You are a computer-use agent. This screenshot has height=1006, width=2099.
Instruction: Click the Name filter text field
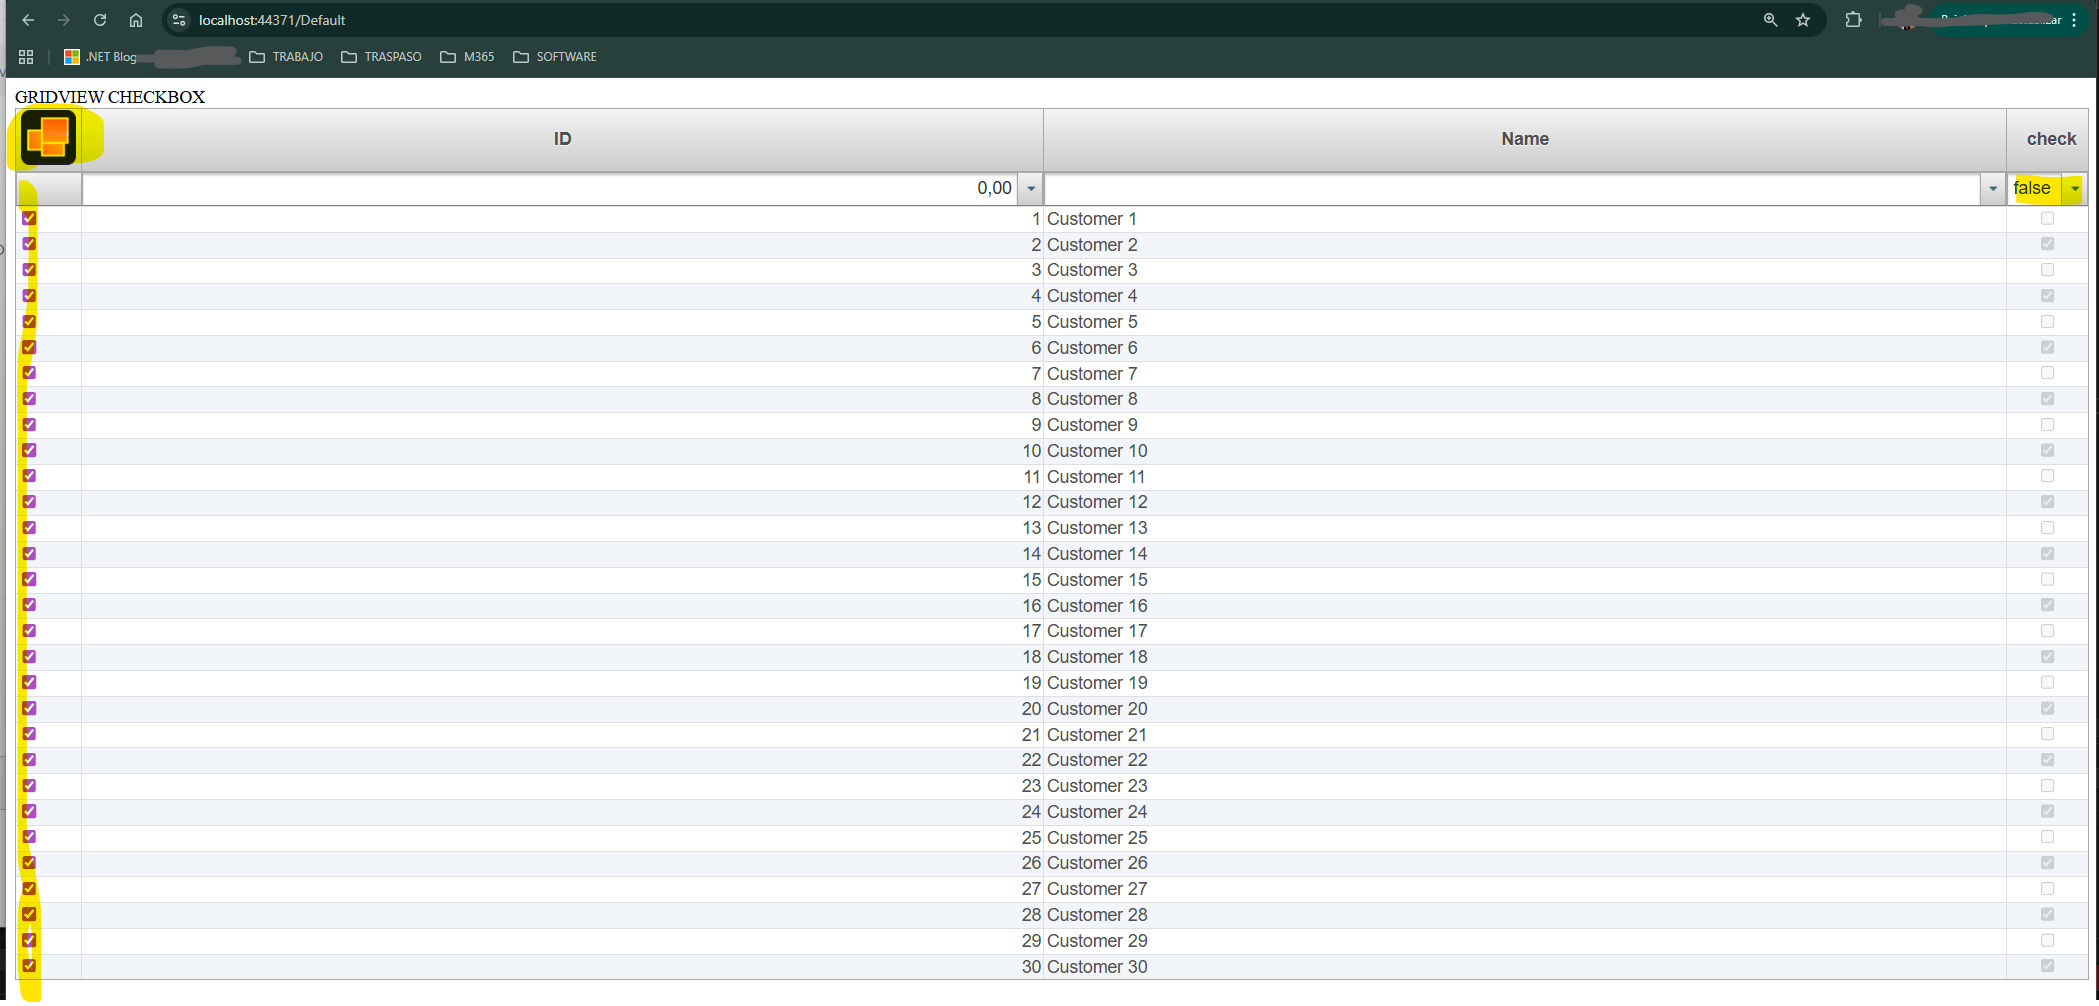pos(1510,189)
